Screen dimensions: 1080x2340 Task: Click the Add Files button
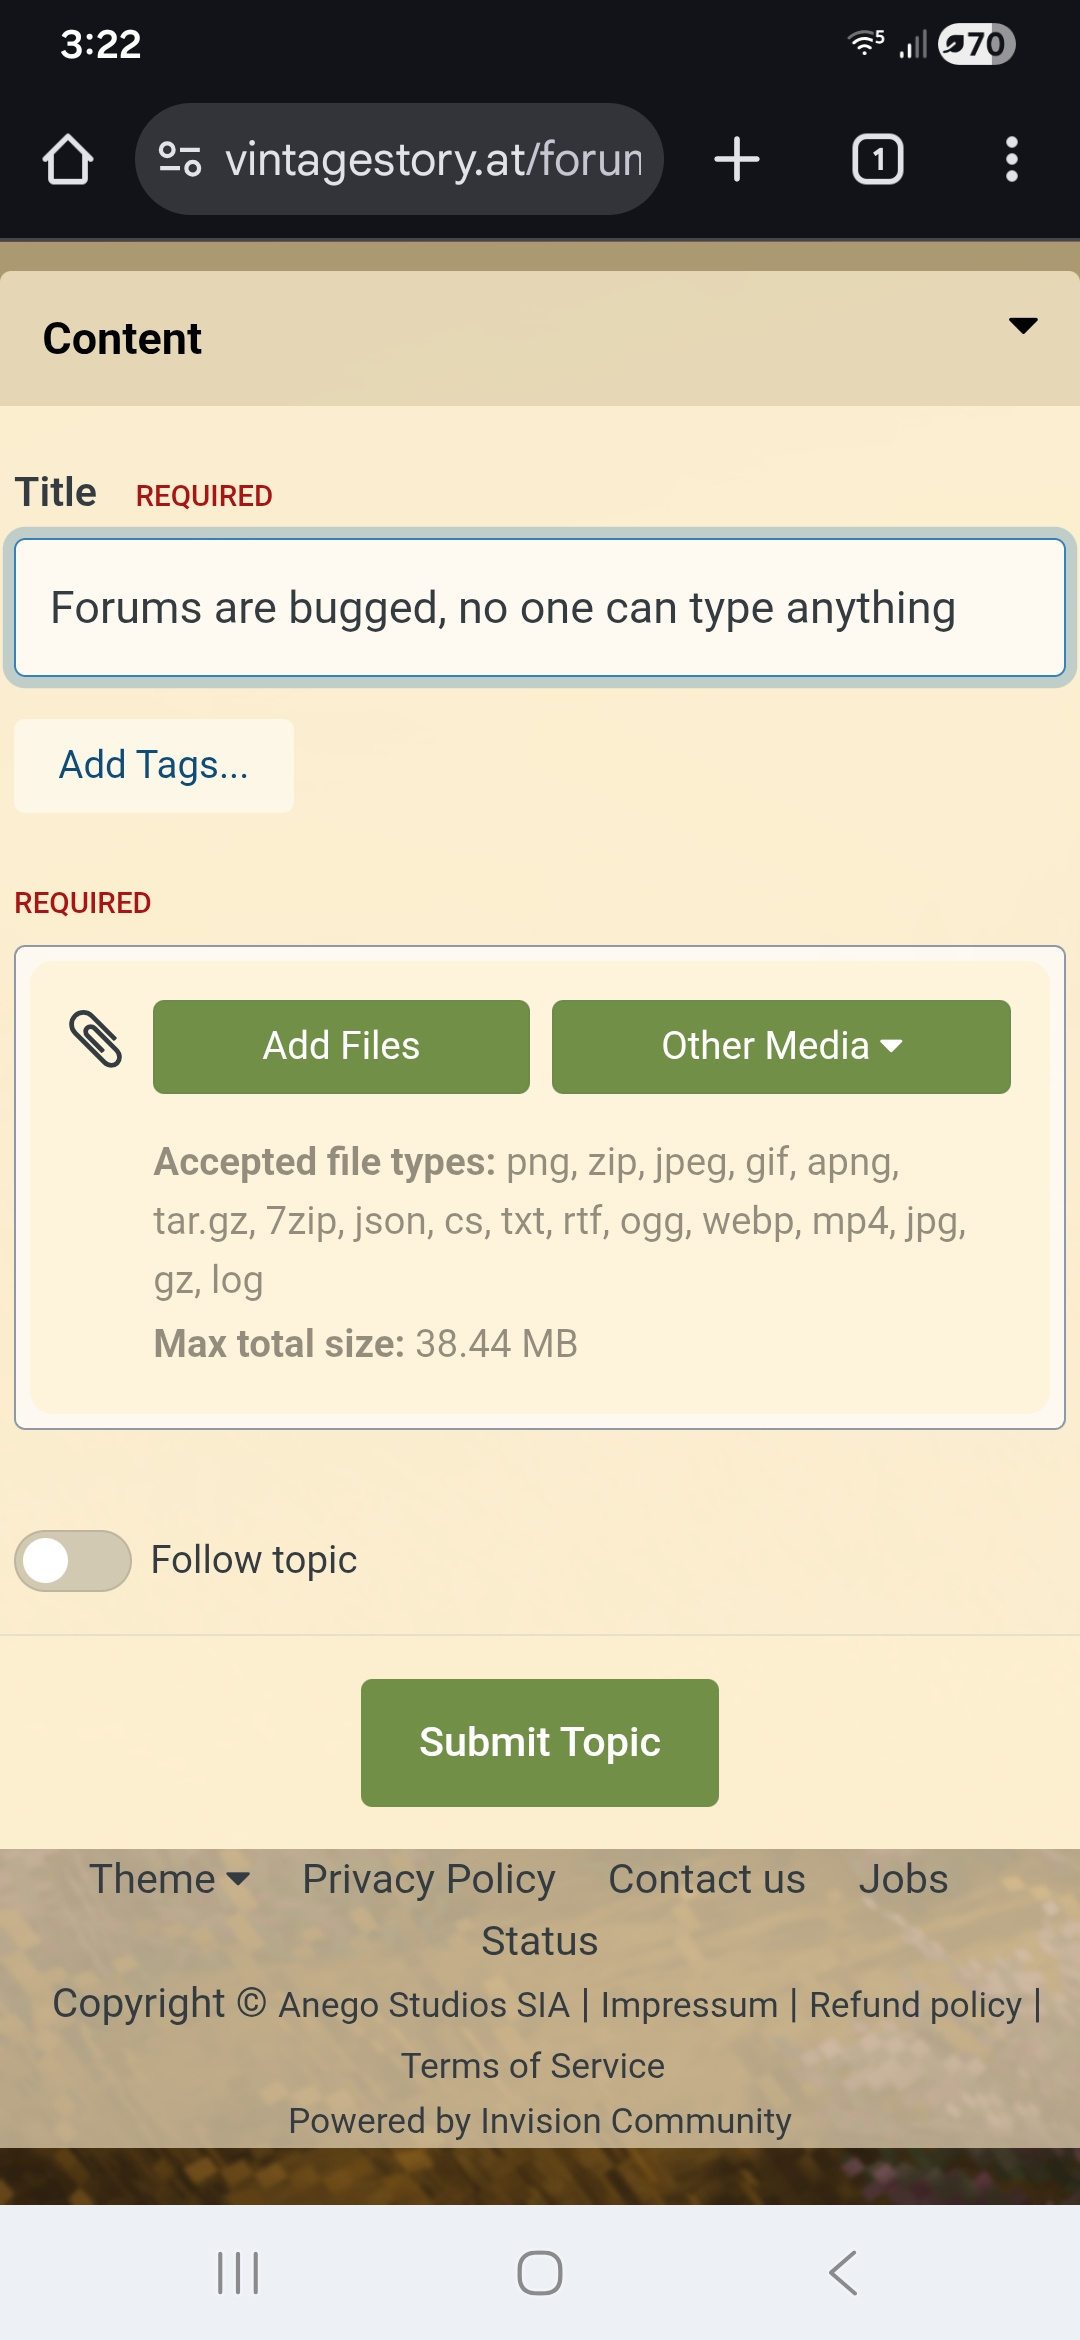[341, 1046]
